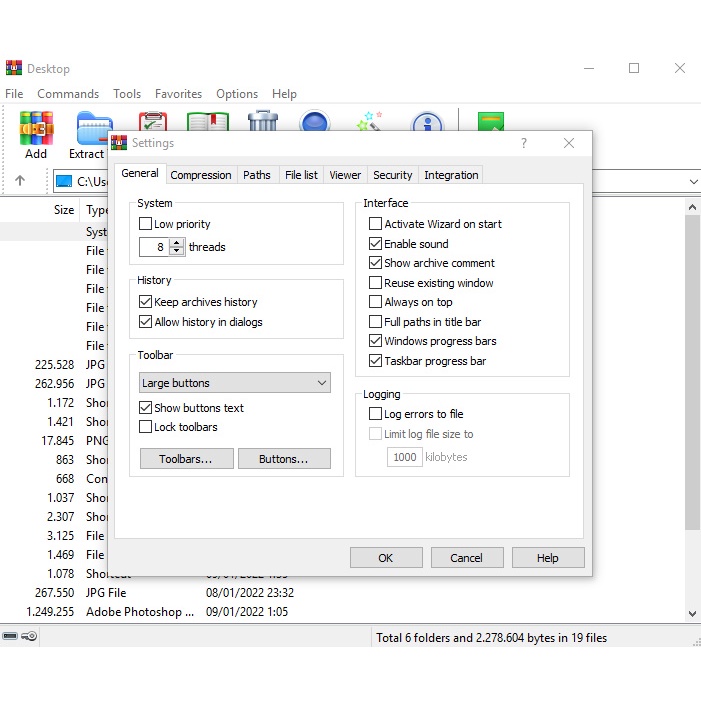
Task: Uncheck Keep archives history
Action: coord(146,302)
